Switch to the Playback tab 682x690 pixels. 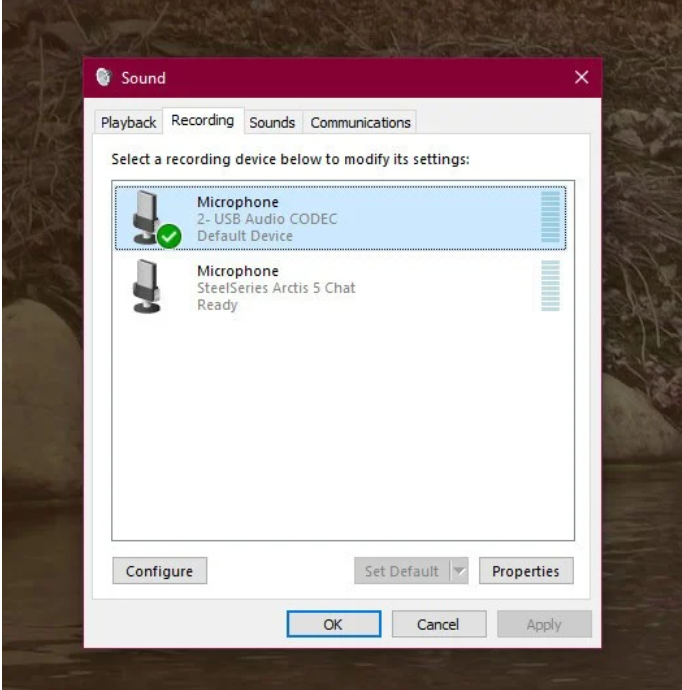tap(128, 122)
